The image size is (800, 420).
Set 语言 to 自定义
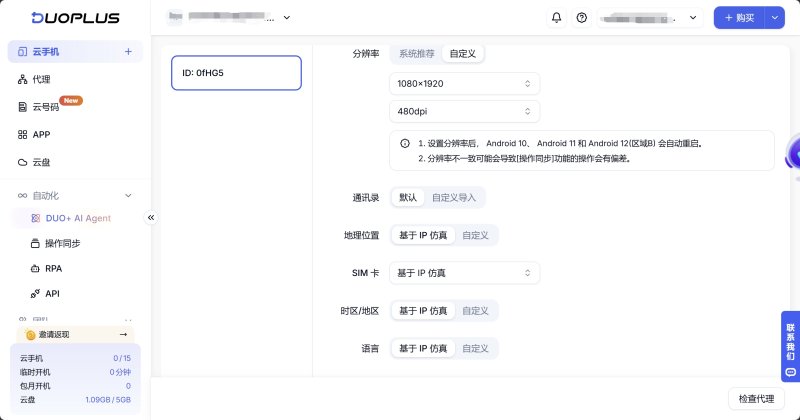click(475, 349)
